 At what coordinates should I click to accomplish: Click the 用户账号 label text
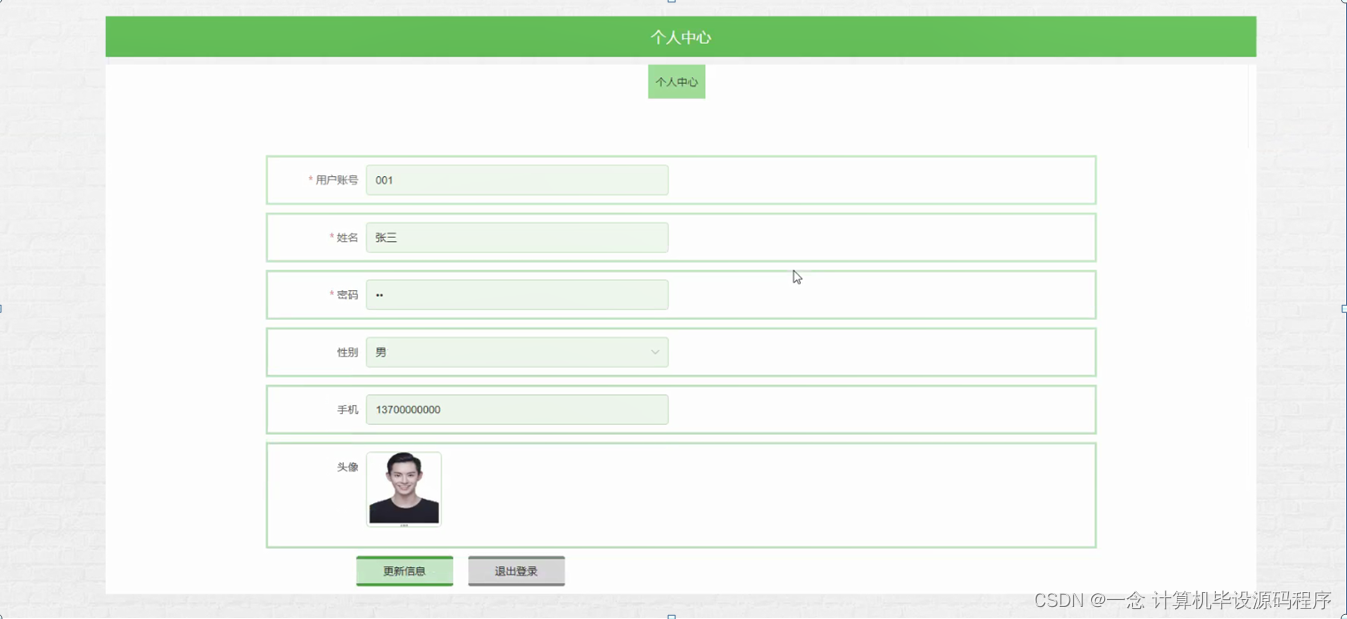[x=337, y=180]
